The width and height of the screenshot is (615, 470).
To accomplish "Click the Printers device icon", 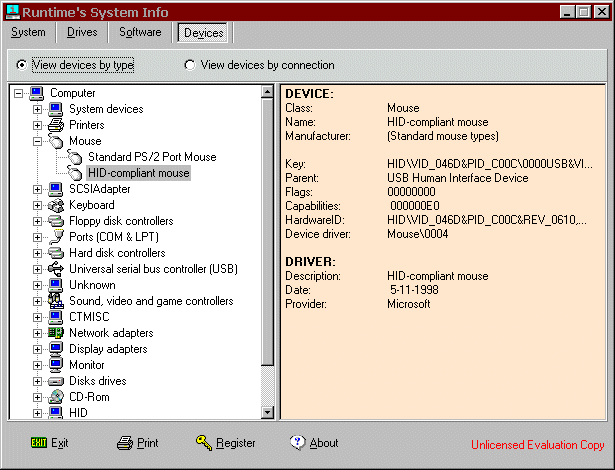I will [56, 125].
